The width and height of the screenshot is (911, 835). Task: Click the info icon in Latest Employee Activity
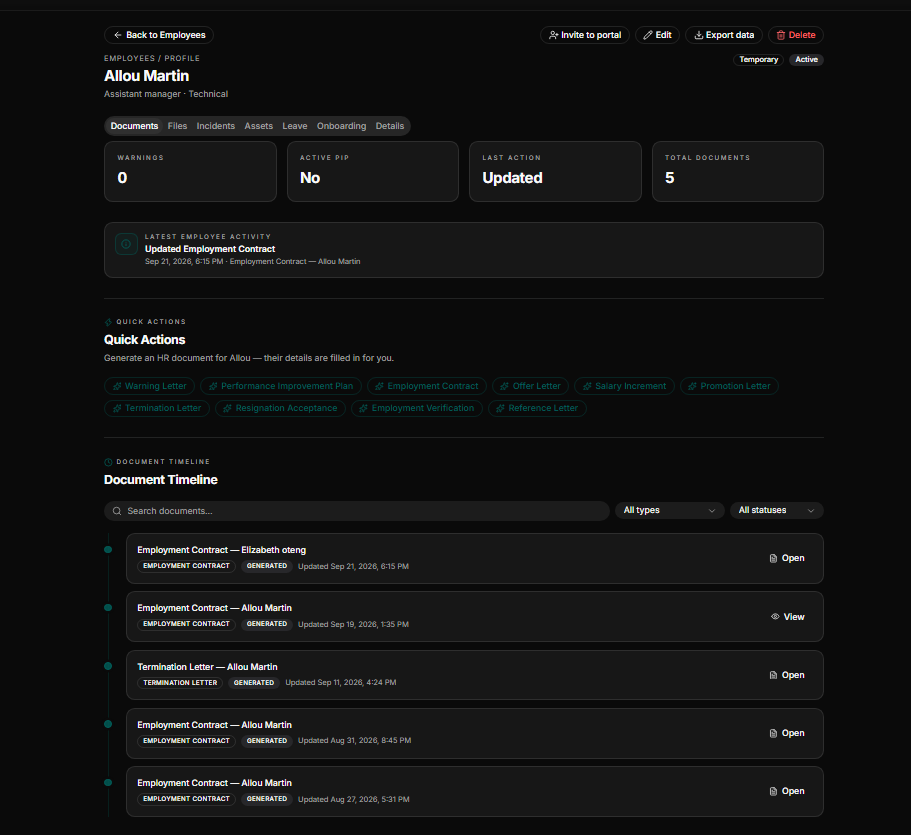[x=126, y=244]
